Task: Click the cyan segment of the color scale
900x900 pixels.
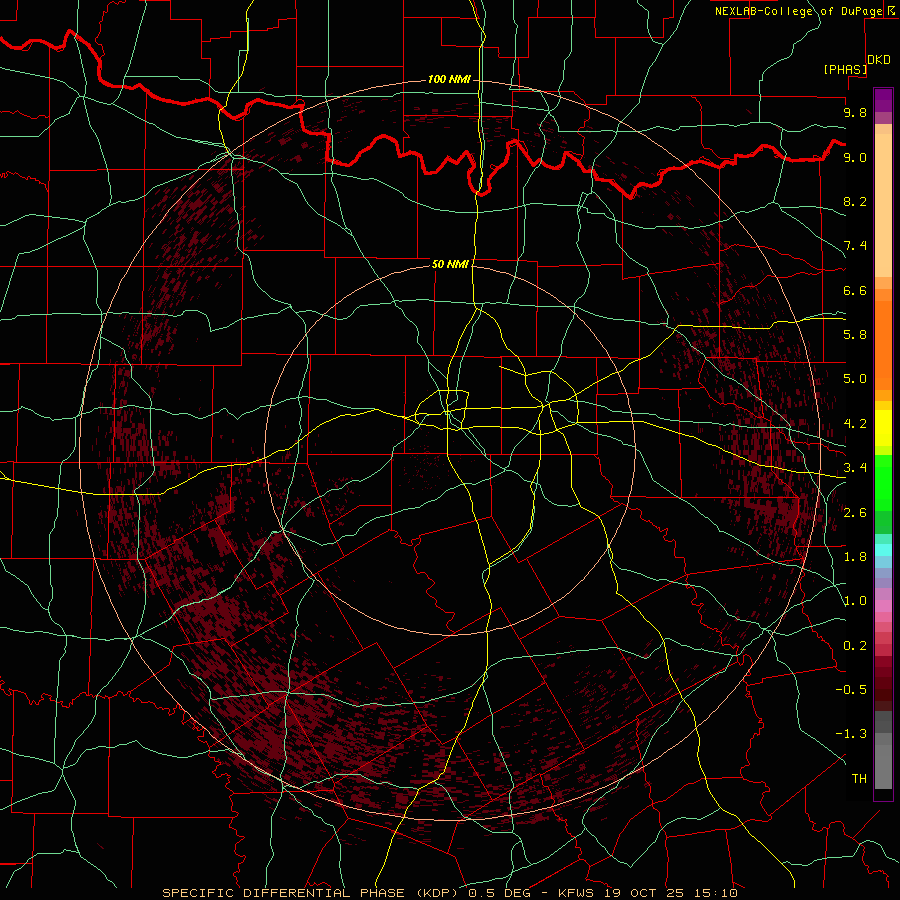Action: pyautogui.click(x=883, y=550)
